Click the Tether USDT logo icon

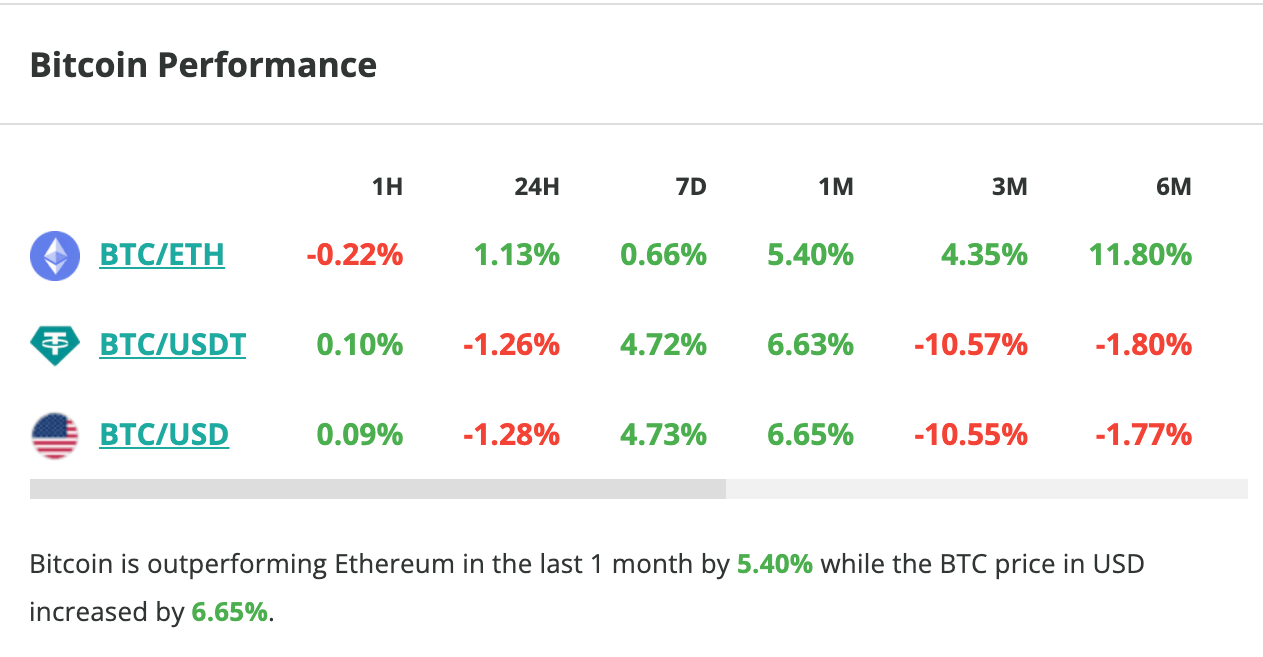pos(55,345)
